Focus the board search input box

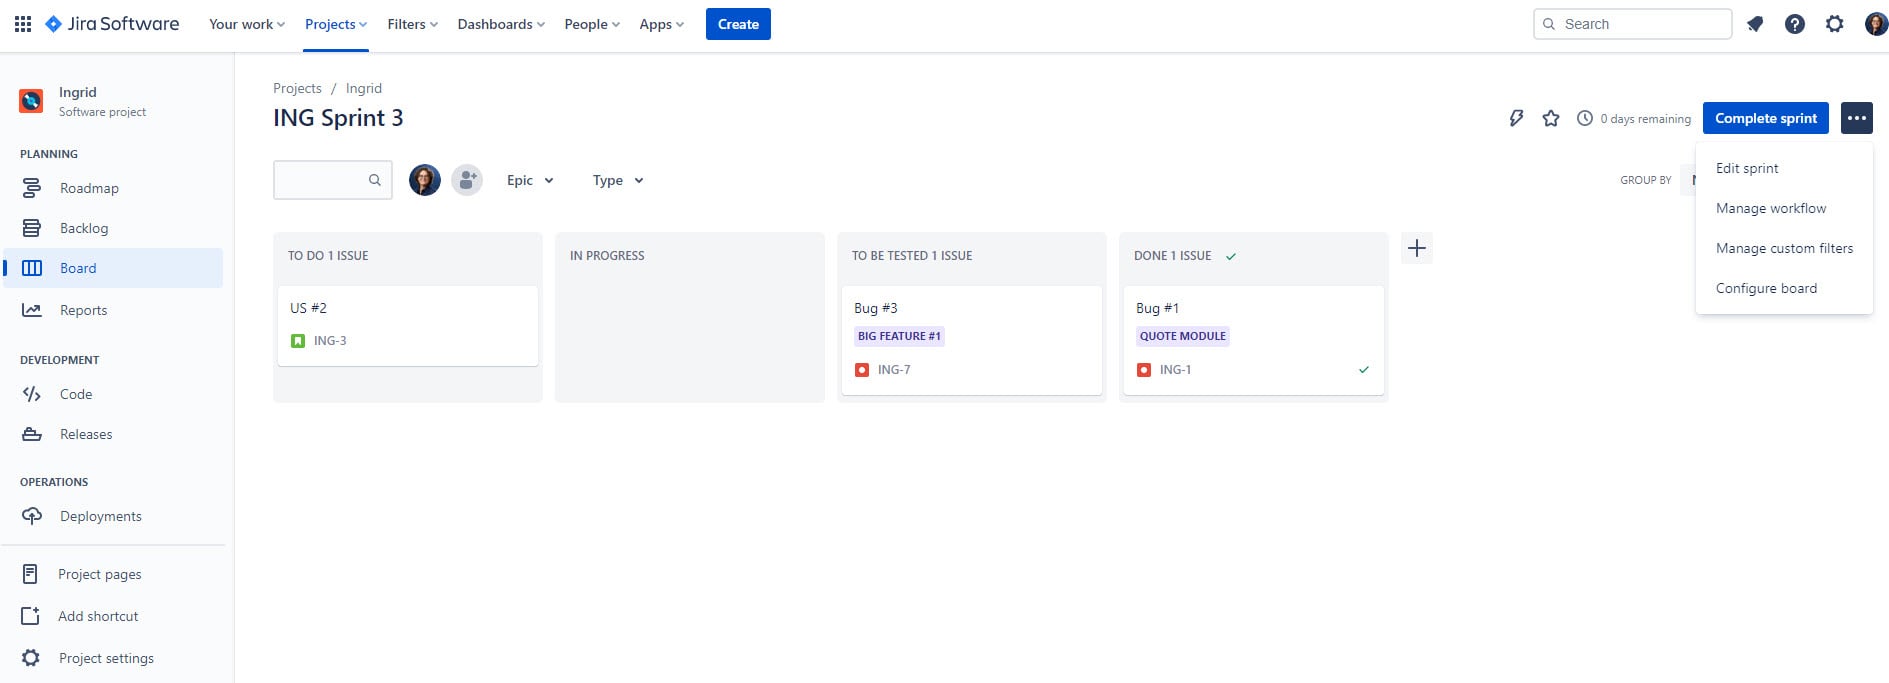pos(332,180)
